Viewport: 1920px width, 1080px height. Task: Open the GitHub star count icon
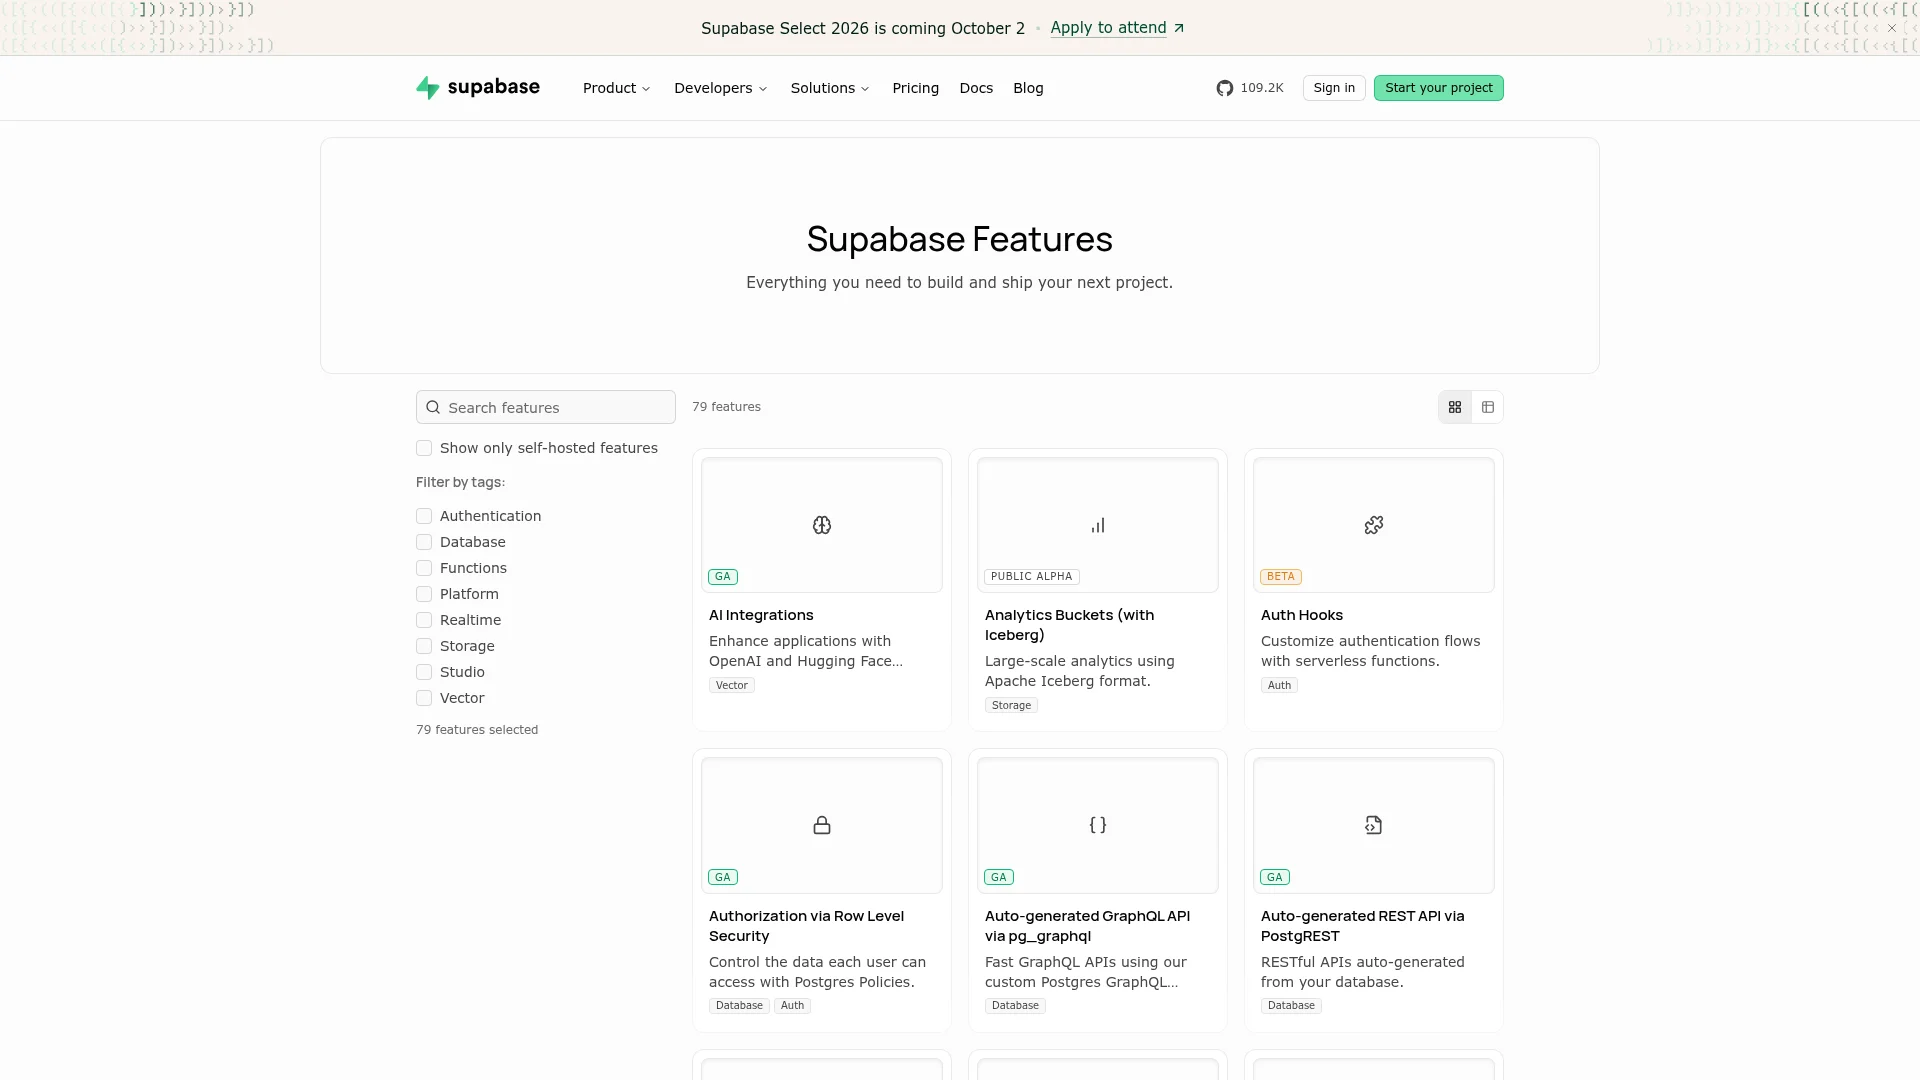coord(1224,88)
